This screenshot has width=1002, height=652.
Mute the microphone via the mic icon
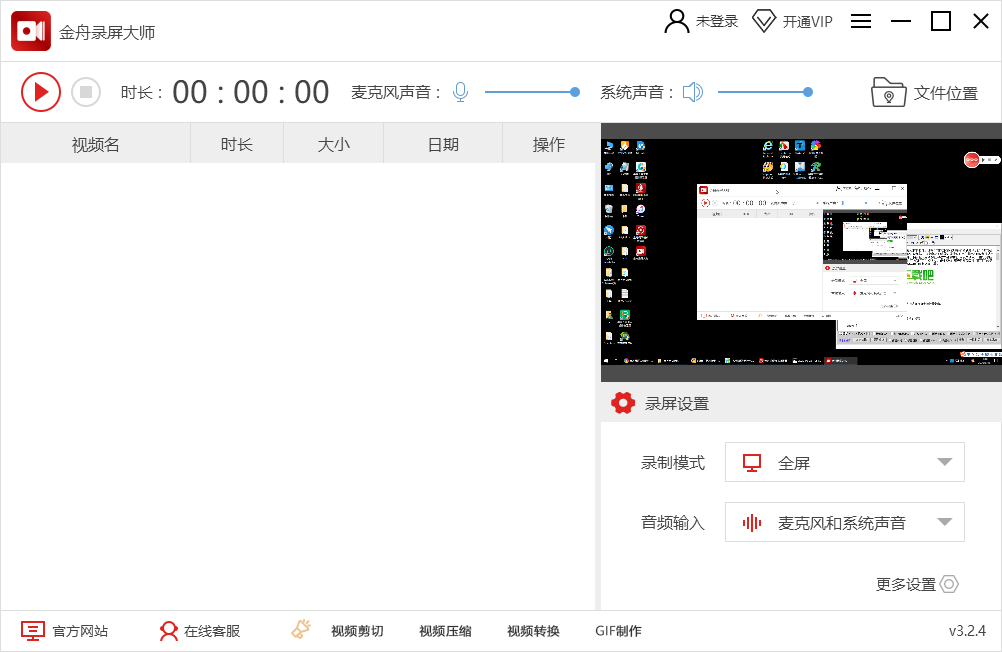pyautogui.click(x=461, y=92)
